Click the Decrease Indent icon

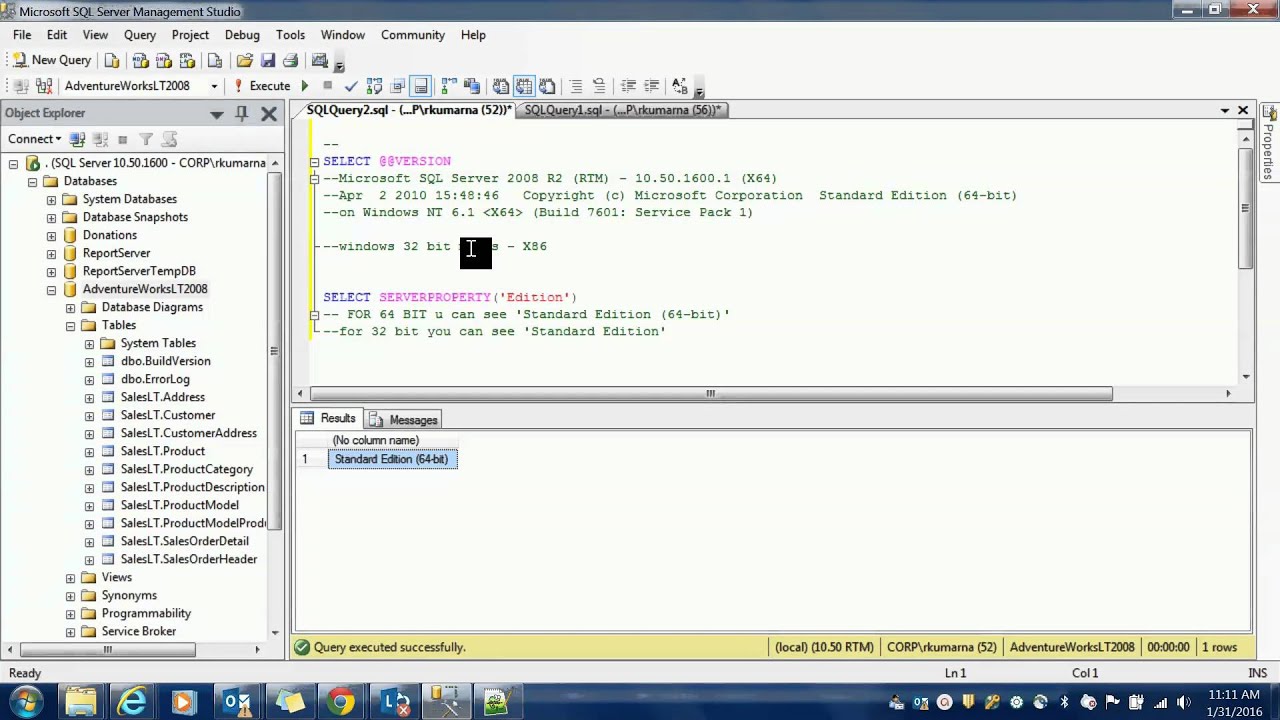(x=628, y=86)
